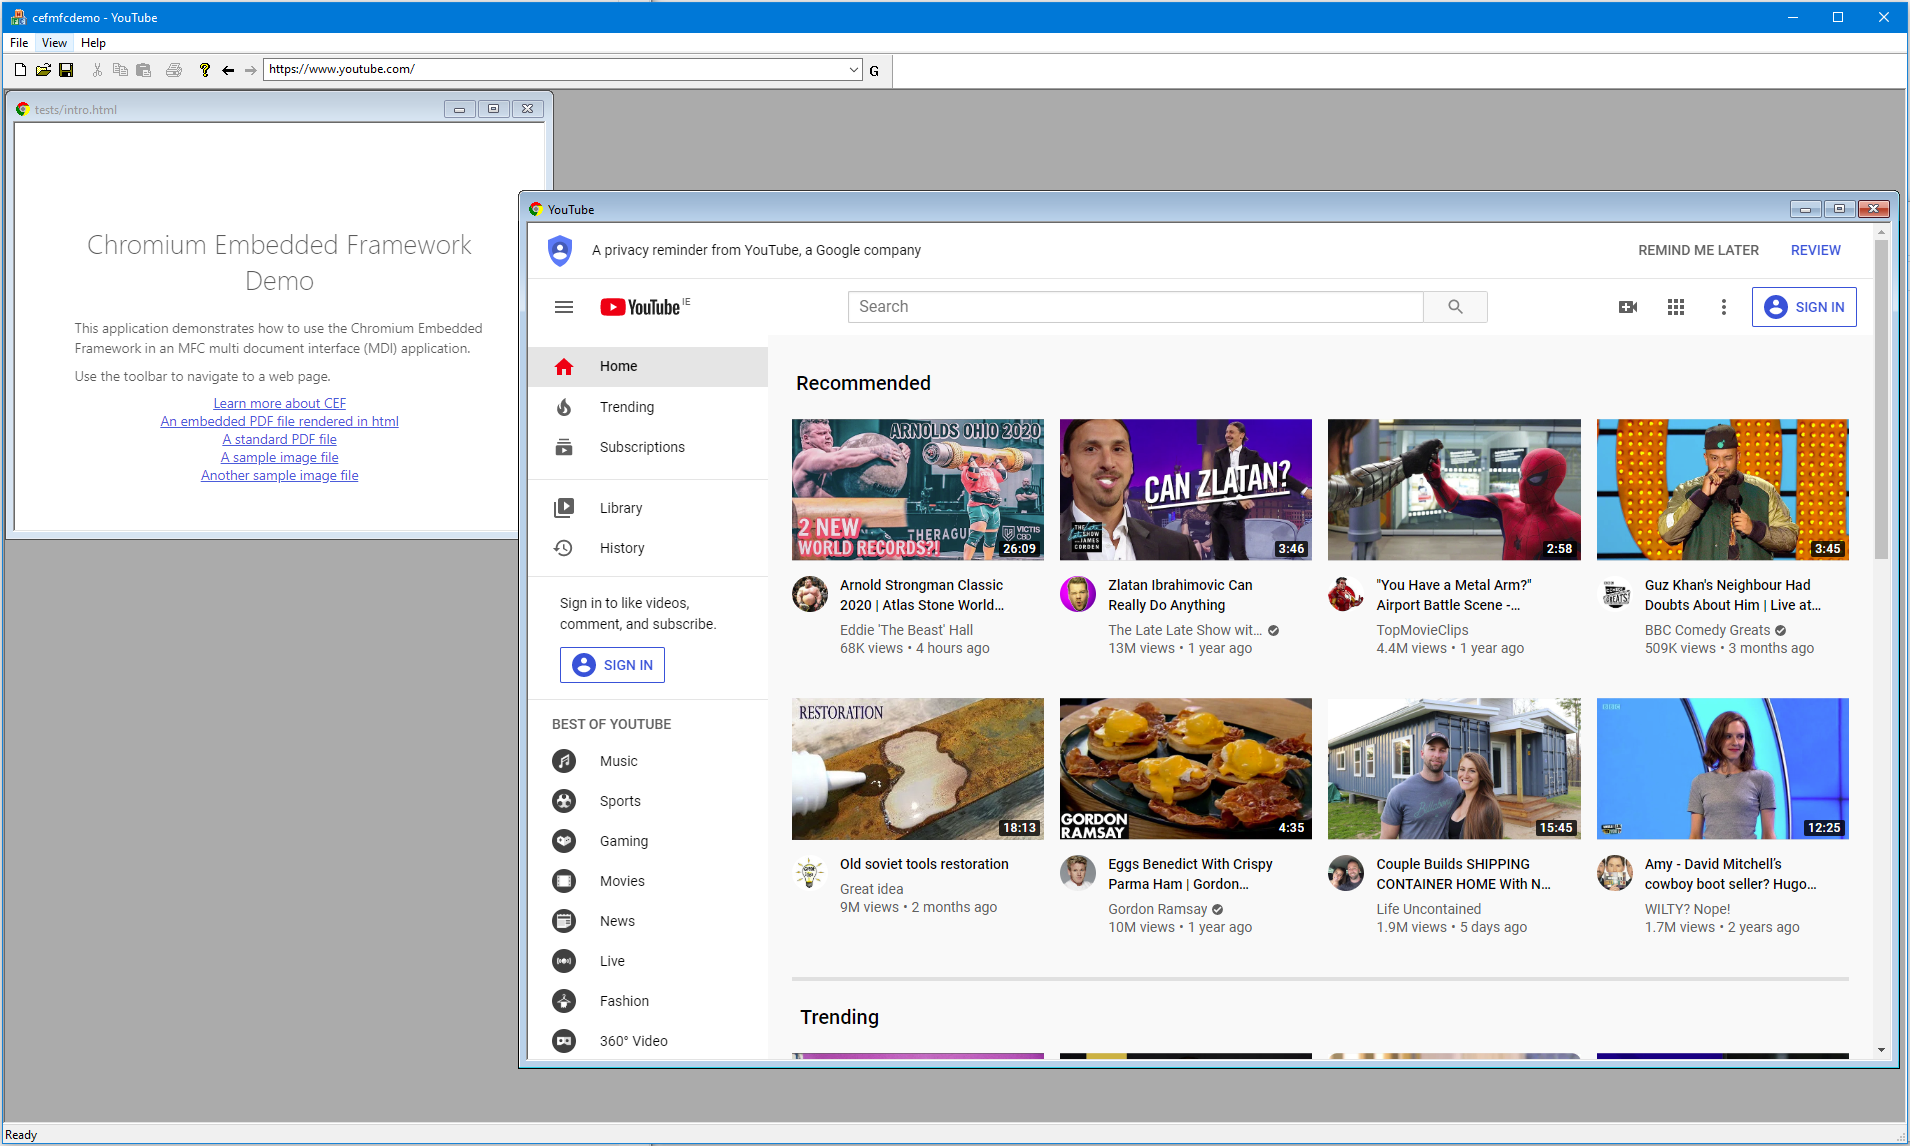This screenshot has width=1910, height=1146.
Task: Open the Gaming category
Action: [x=648, y=841]
